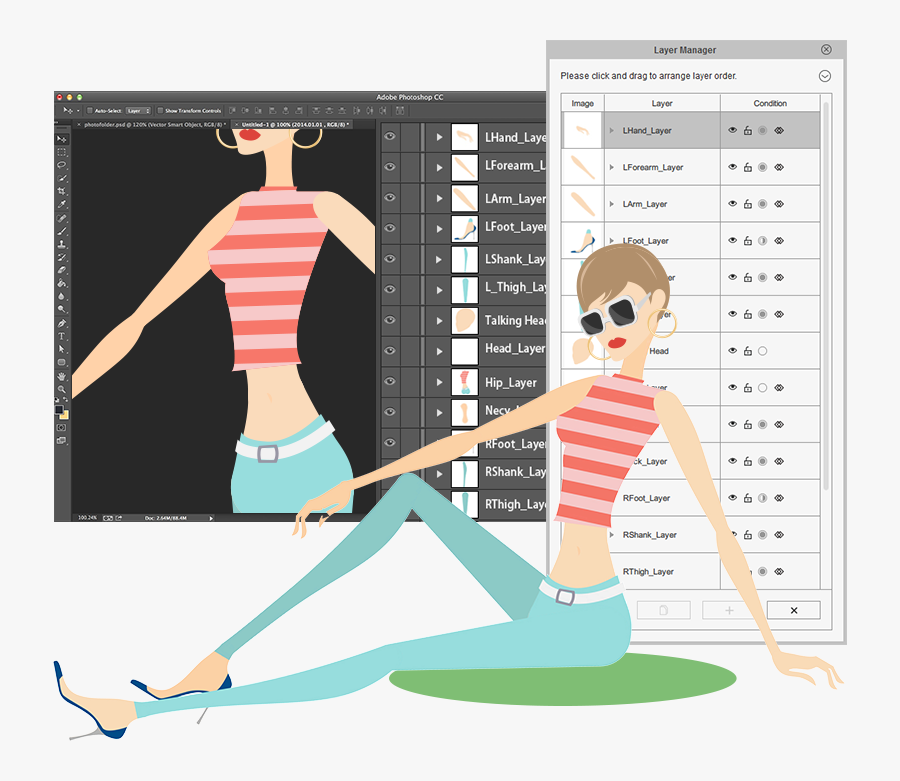This screenshot has height=781, width=900.
Task: Check Show Transform Controls option
Action: click(159, 110)
